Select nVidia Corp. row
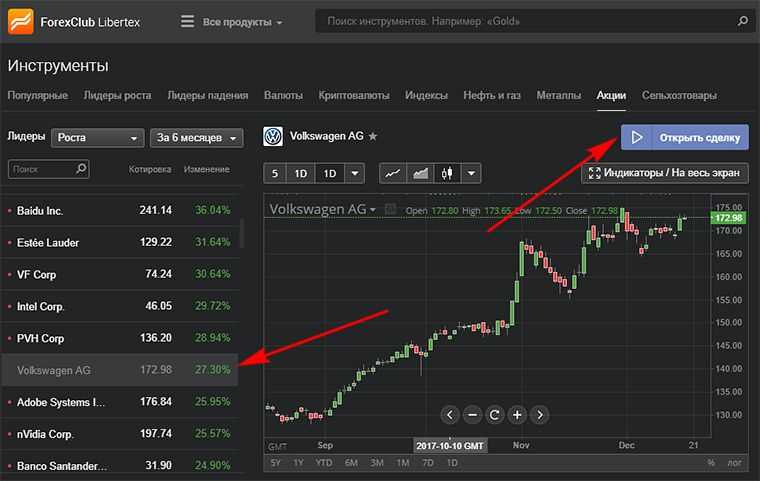Screen dimensions: 760x481 (x=120, y=434)
